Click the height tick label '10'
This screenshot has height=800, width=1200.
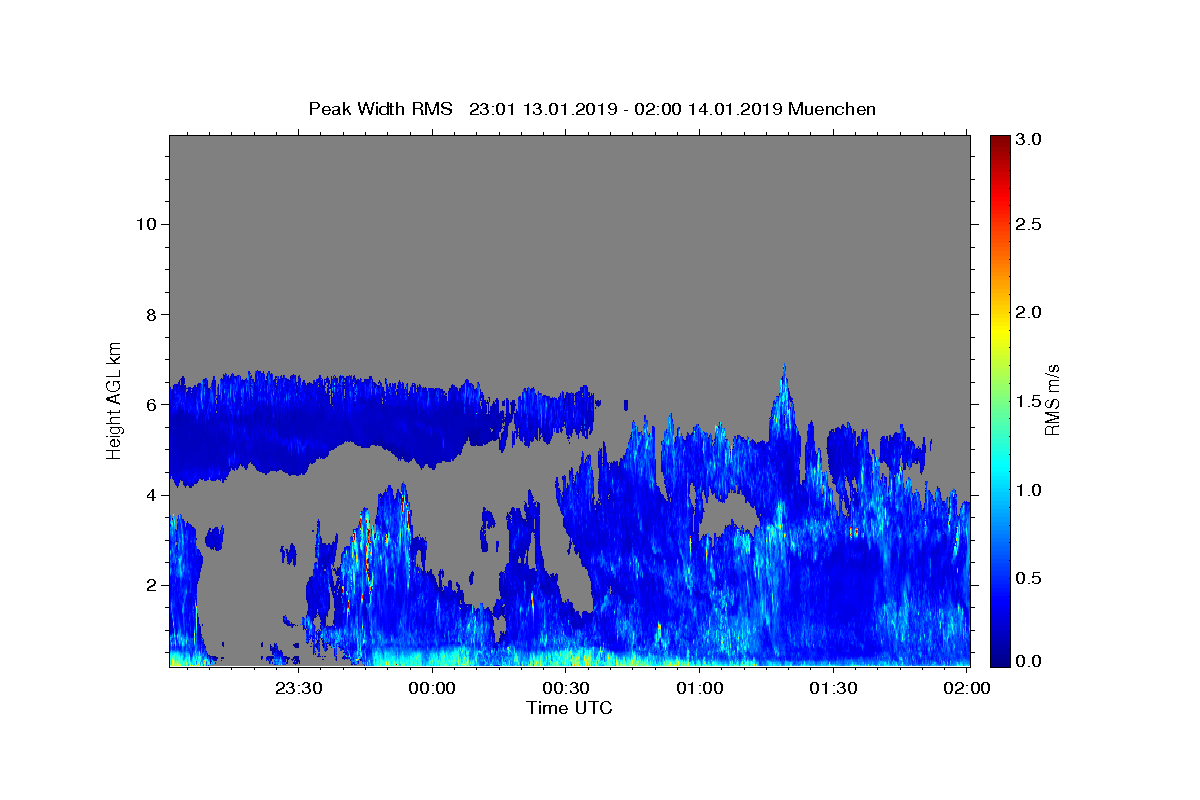tap(146, 224)
